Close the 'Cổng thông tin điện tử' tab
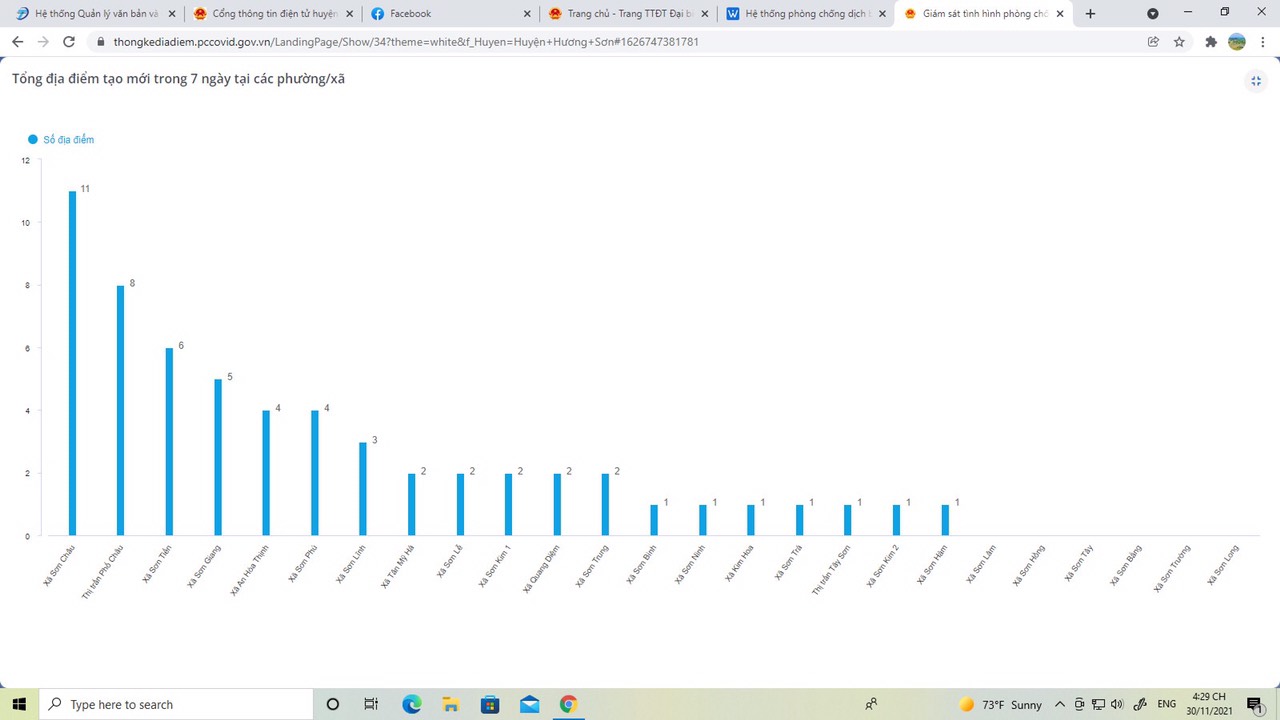Viewport: 1280px width, 720px height. [x=349, y=14]
